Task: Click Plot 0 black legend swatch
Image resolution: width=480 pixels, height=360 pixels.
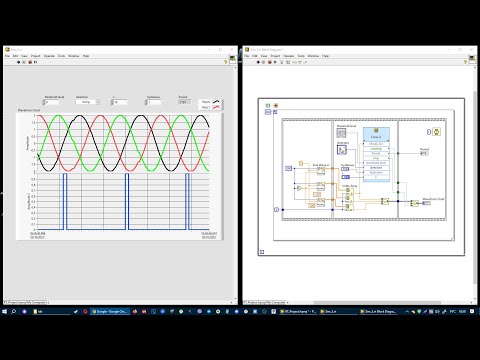Action: pos(217,102)
